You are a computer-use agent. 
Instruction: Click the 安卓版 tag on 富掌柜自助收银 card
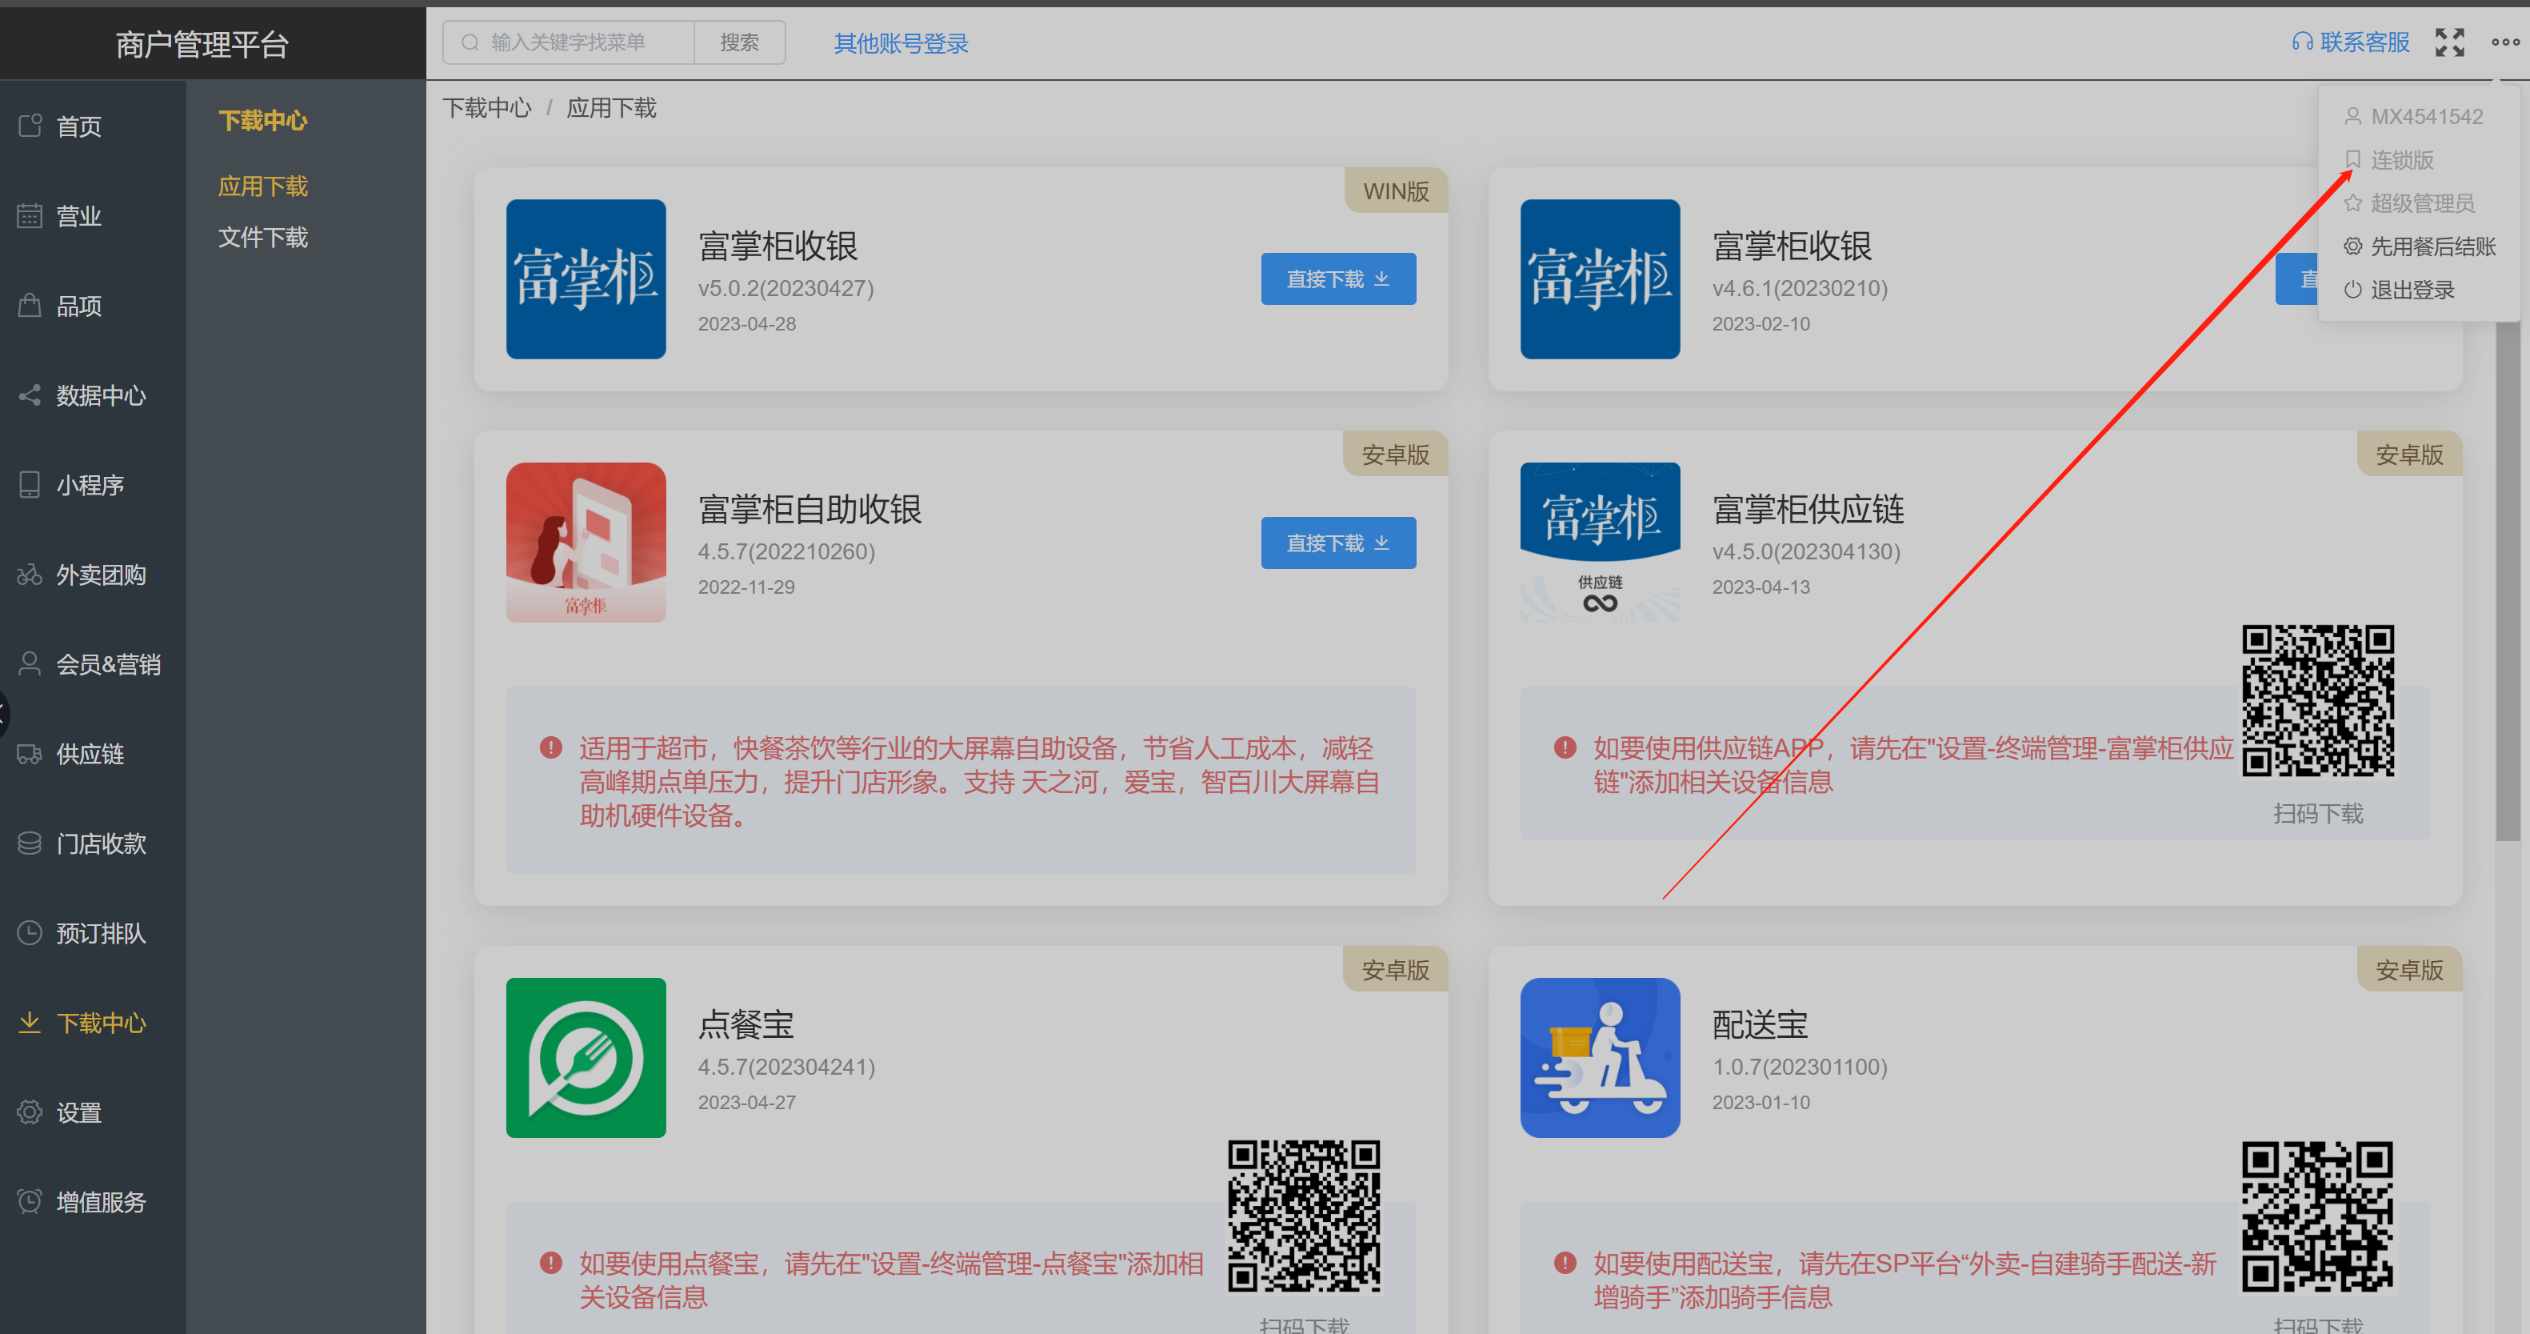tap(1396, 455)
